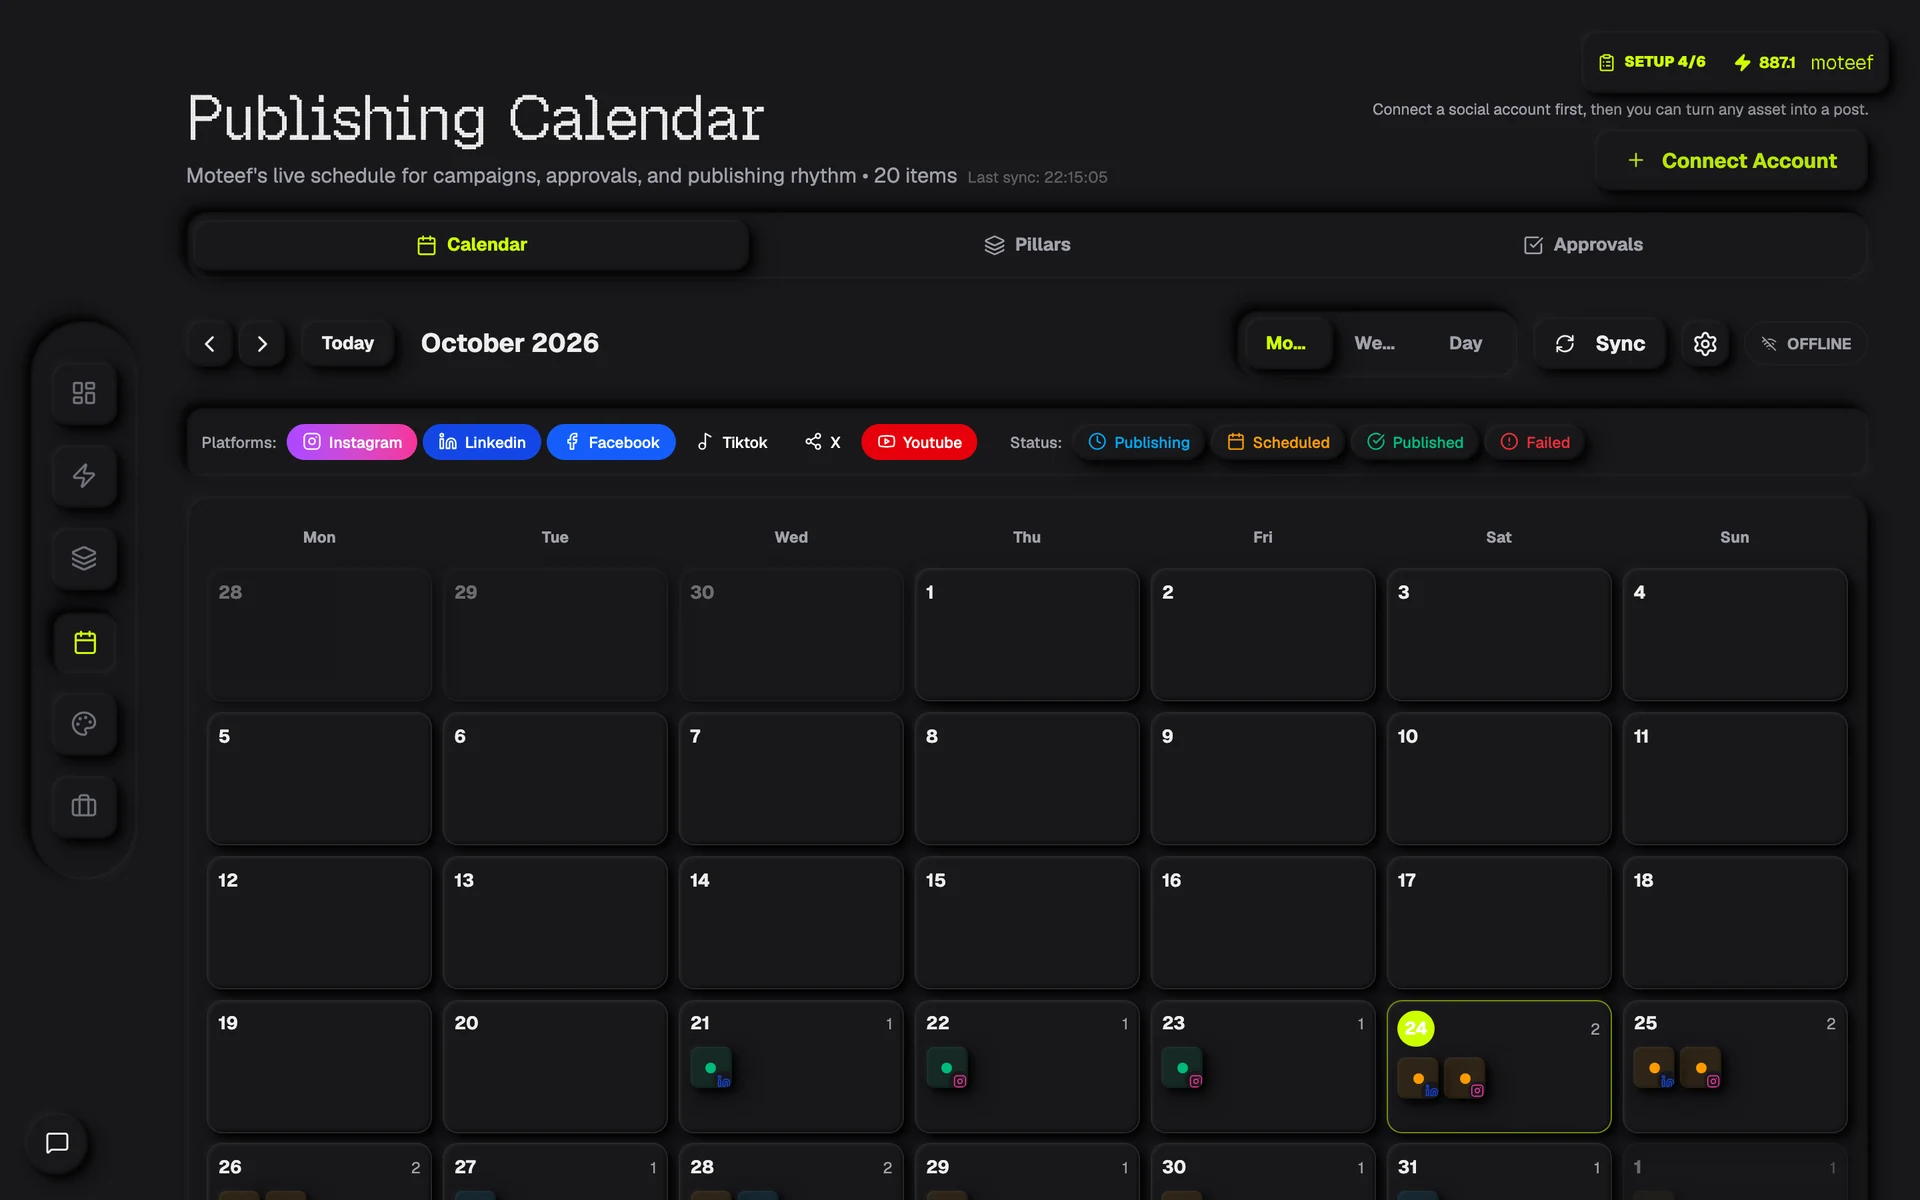Open Instagram post on October 22
This screenshot has height=1200, width=1920.
click(x=947, y=1068)
